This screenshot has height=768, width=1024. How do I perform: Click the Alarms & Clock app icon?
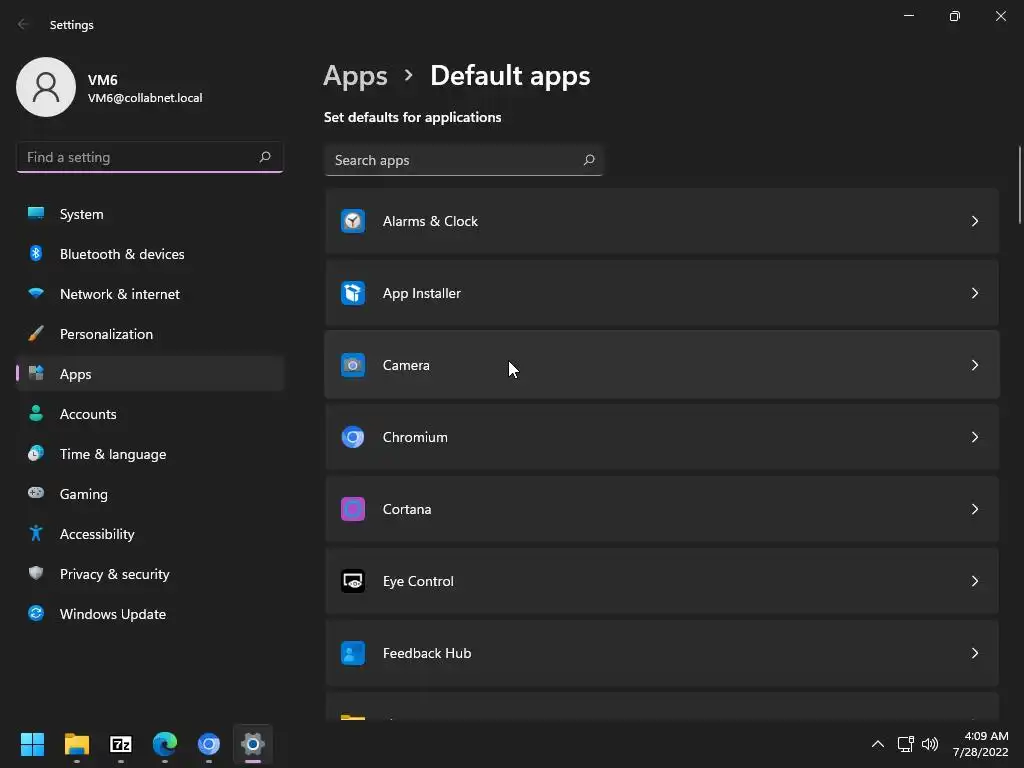pyautogui.click(x=353, y=221)
